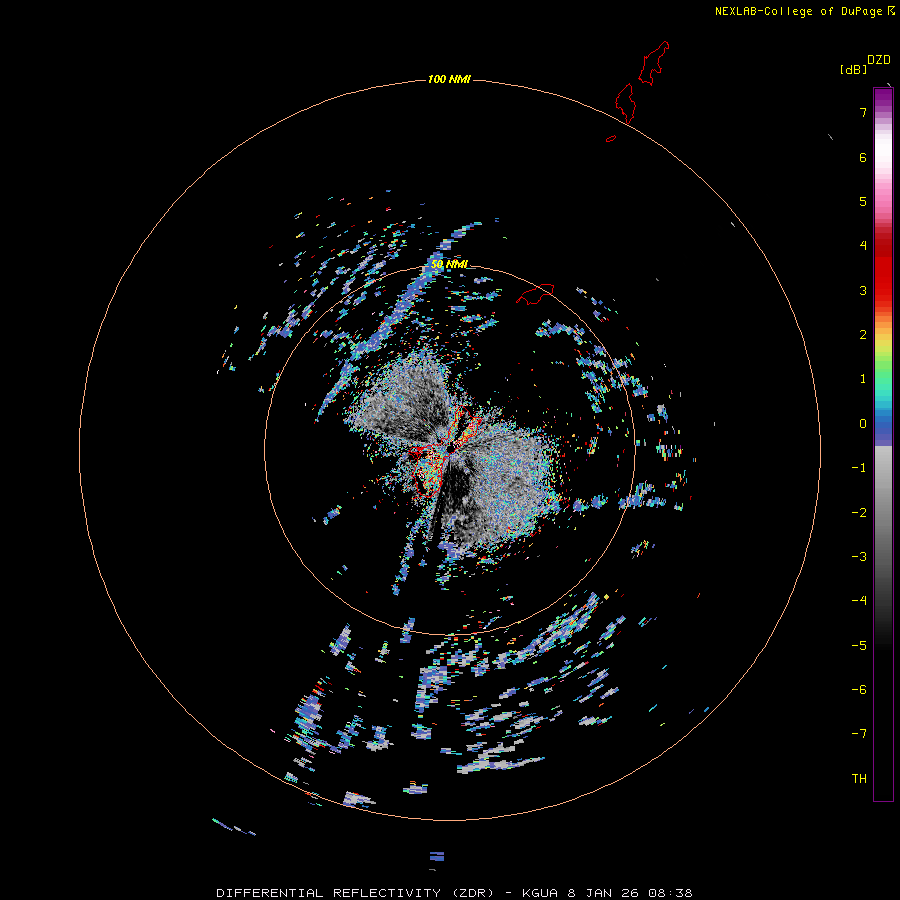The height and width of the screenshot is (900, 900).
Task: Click the 5 value on color scale
Action: 863,201
